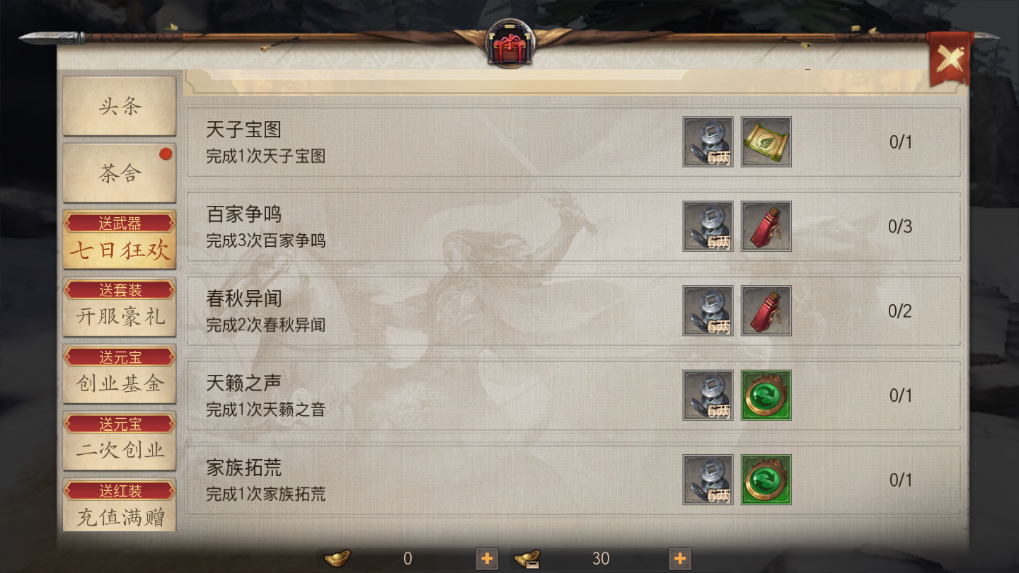1019x573 pixels.
Task: Open the 开服豪礼 tab
Action: pyautogui.click(x=120, y=307)
